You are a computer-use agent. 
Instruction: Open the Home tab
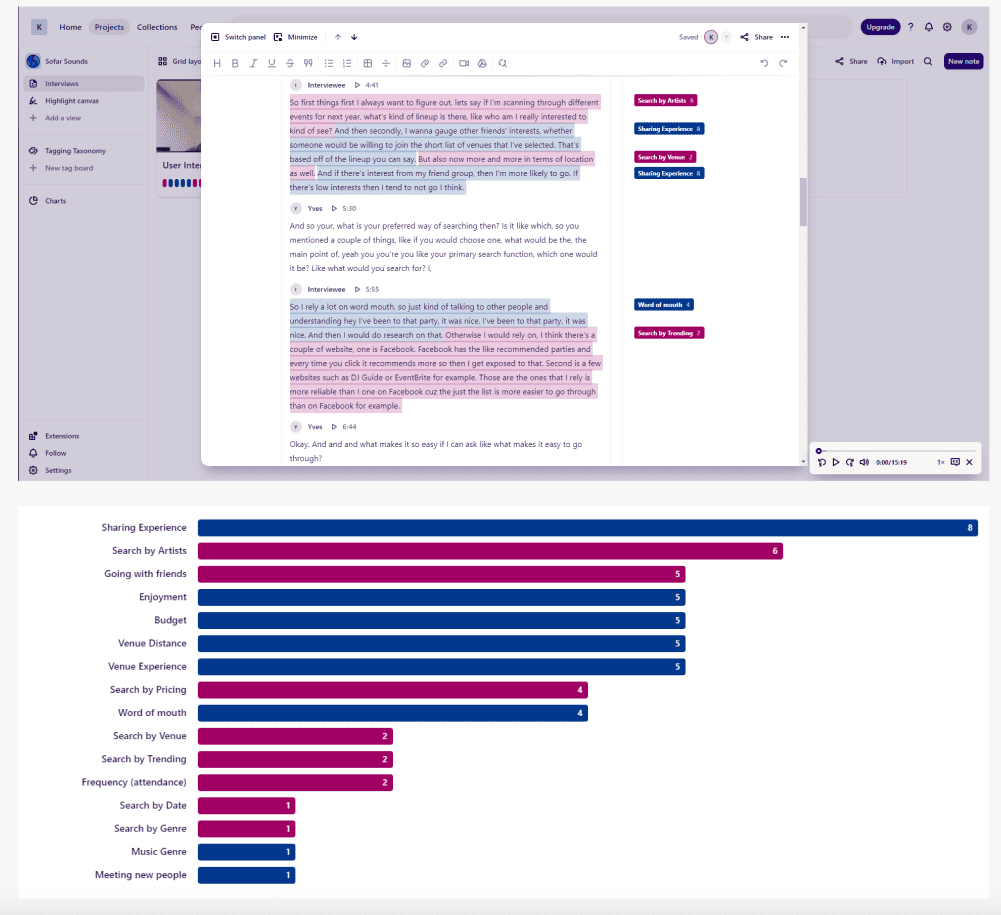[x=70, y=27]
